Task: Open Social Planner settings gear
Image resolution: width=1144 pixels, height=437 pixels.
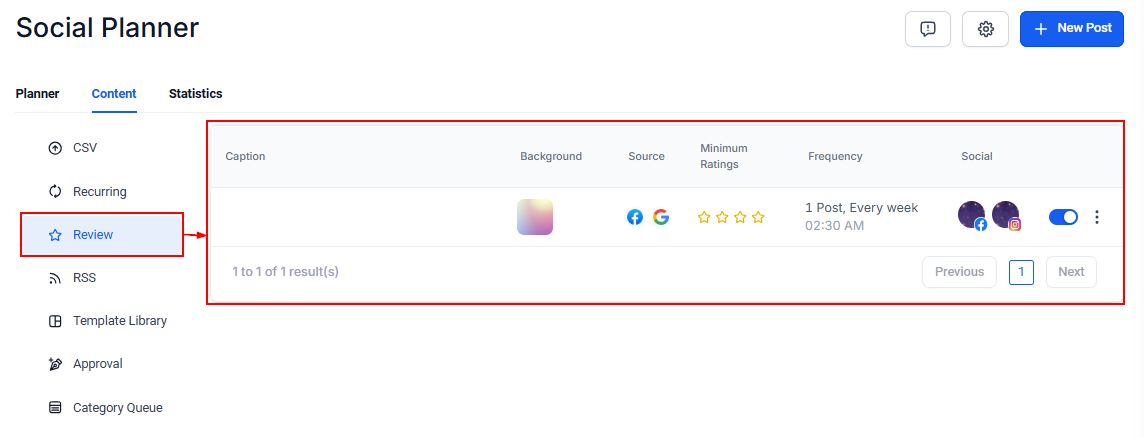Action: [985, 29]
